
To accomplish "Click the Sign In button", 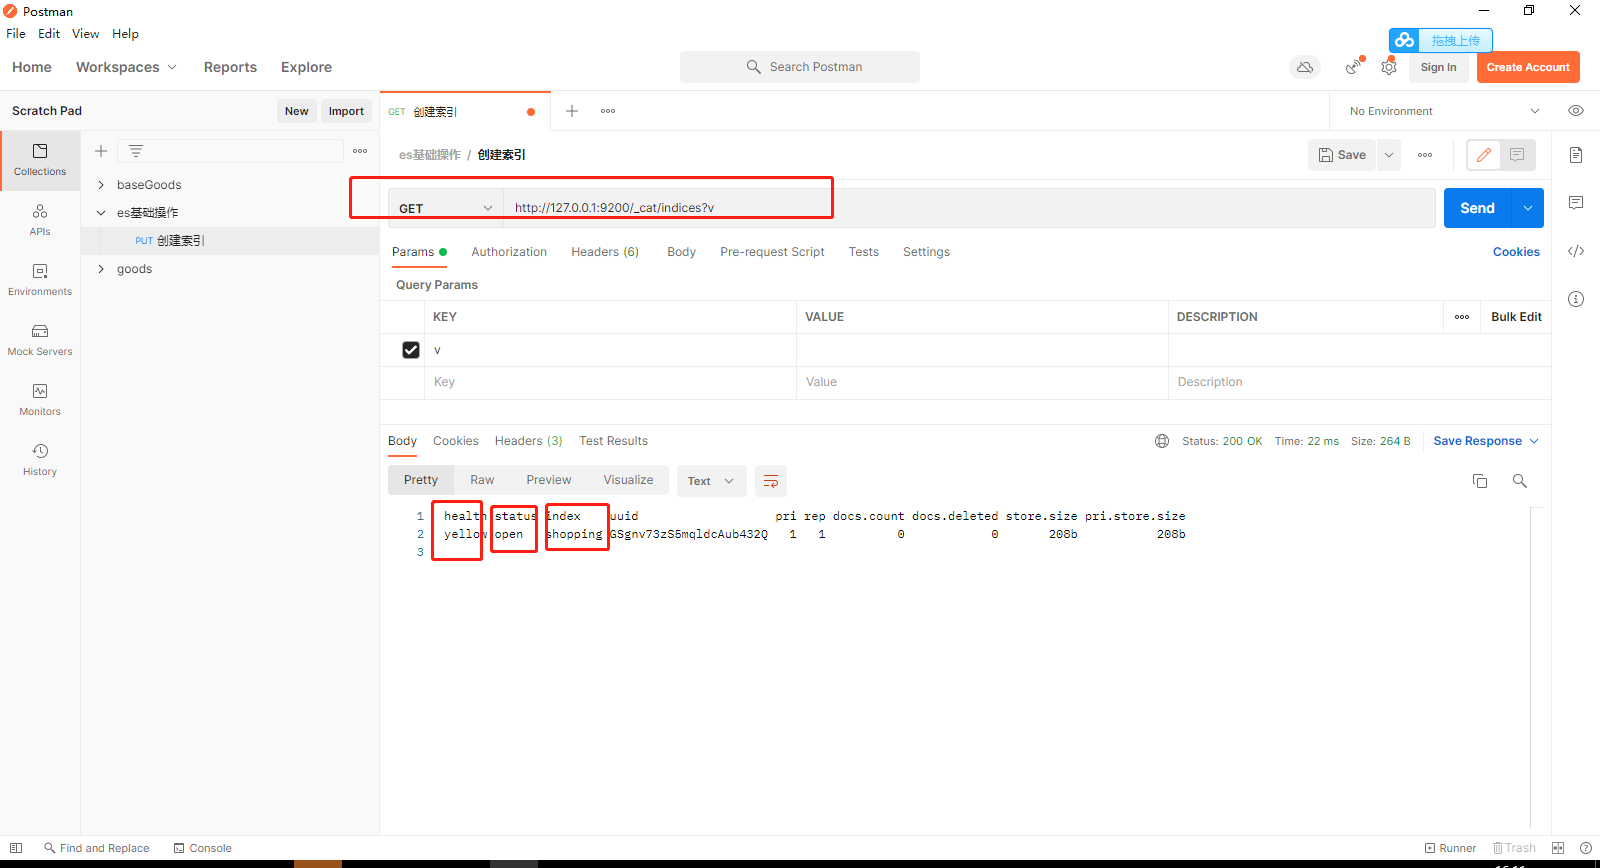I will pyautogui.click(x=1438, y=67).
